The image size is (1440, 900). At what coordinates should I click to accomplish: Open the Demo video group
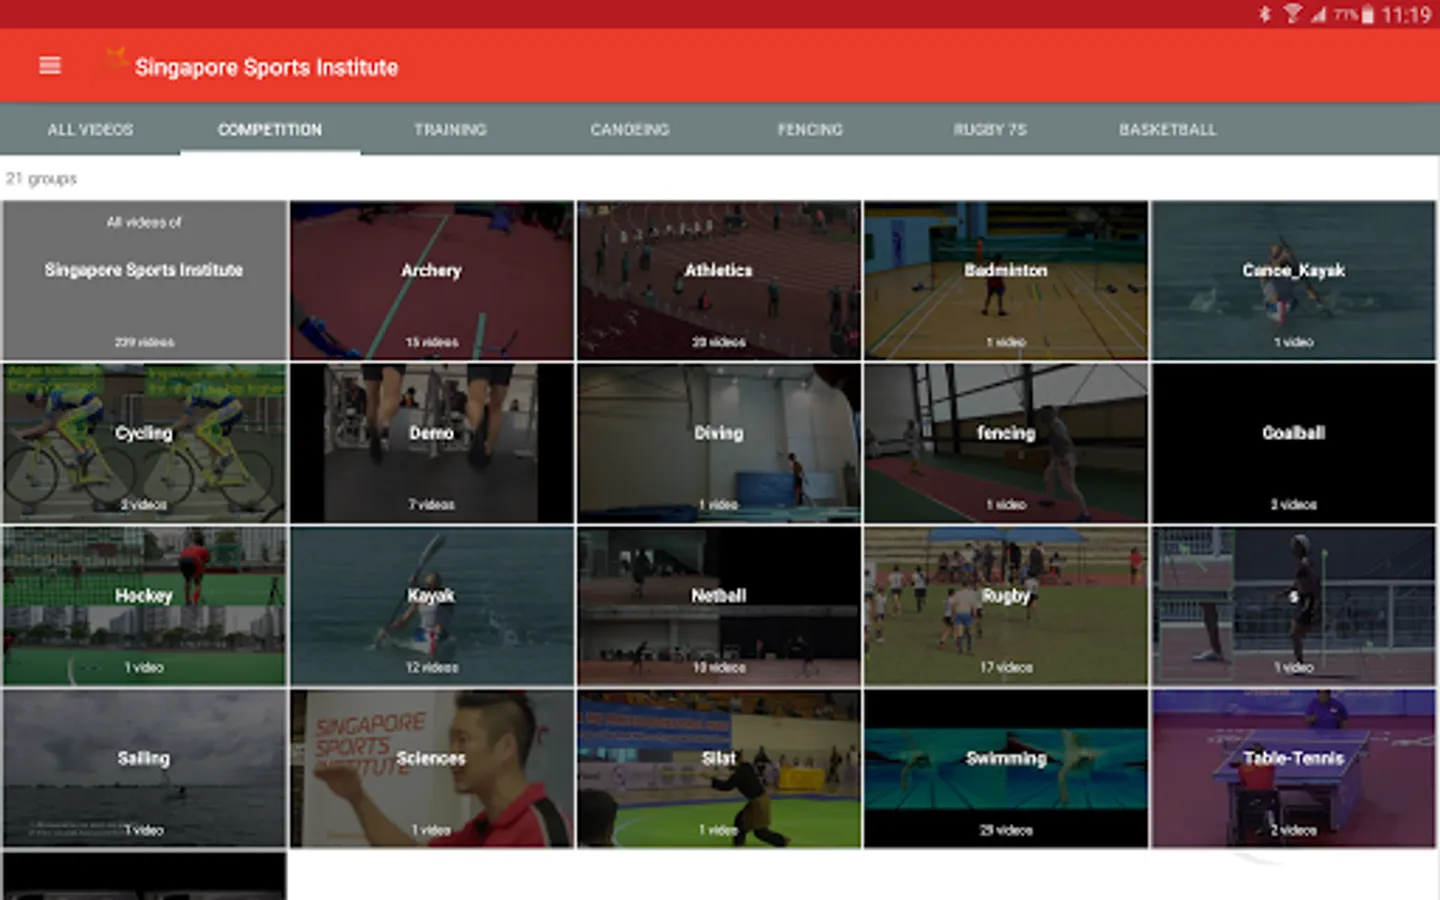coord(432,443)
